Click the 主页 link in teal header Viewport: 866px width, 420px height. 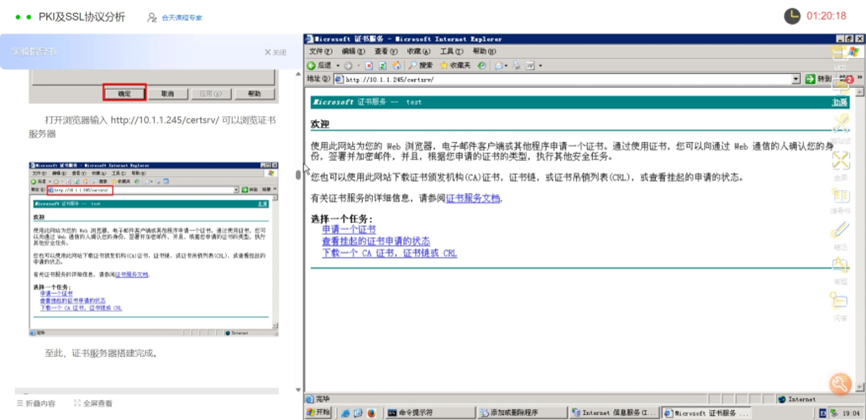[840, 102]
